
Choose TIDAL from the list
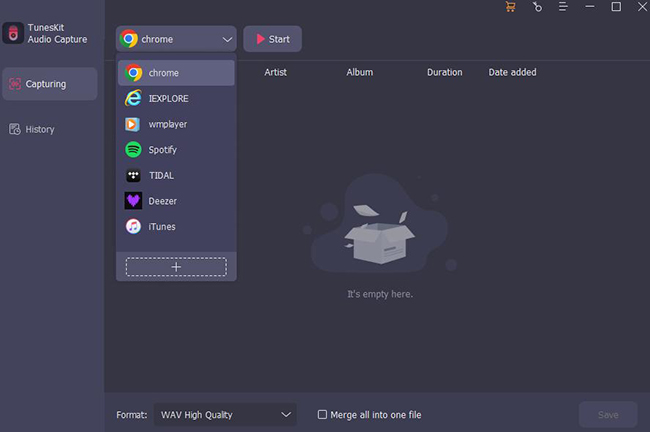[x=176, y=175]
